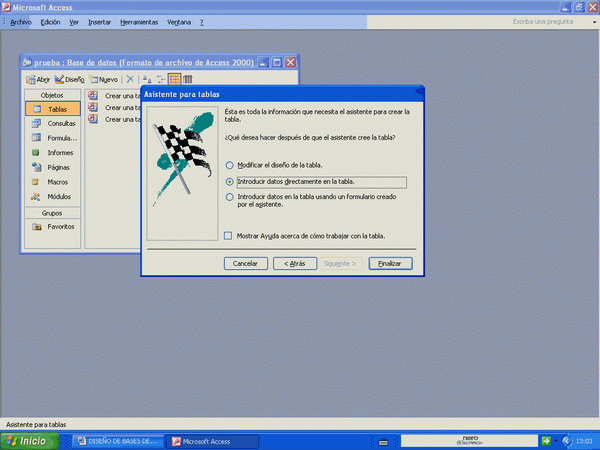Open the ? help menu
The height and width of the screenshot is (450, 600).
pos(202,22)
